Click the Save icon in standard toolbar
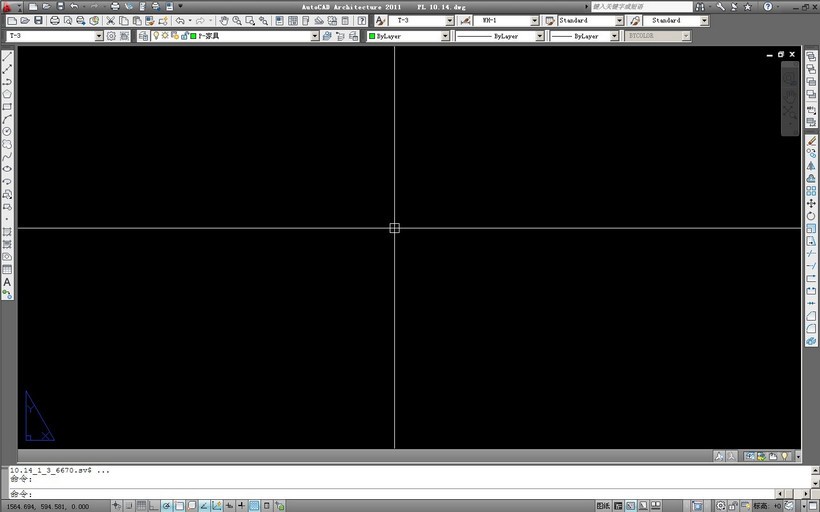The width and height of the screenshot is (820, 512). tap(38, 21)
